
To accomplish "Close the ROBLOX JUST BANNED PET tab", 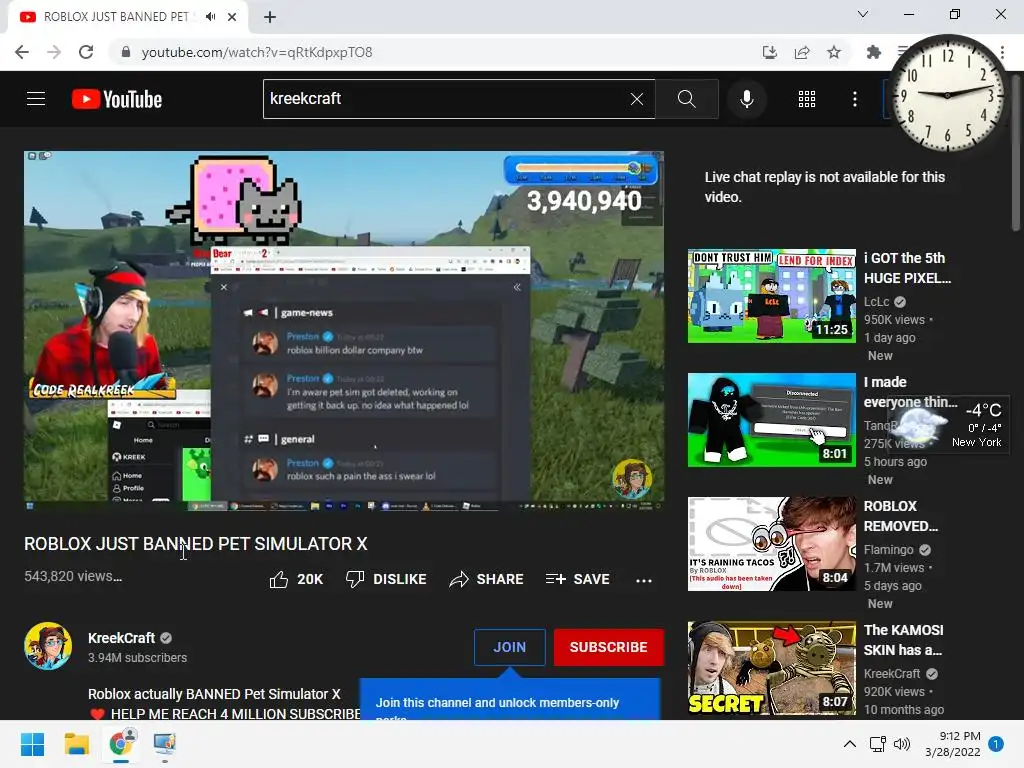I will point(232,17).
